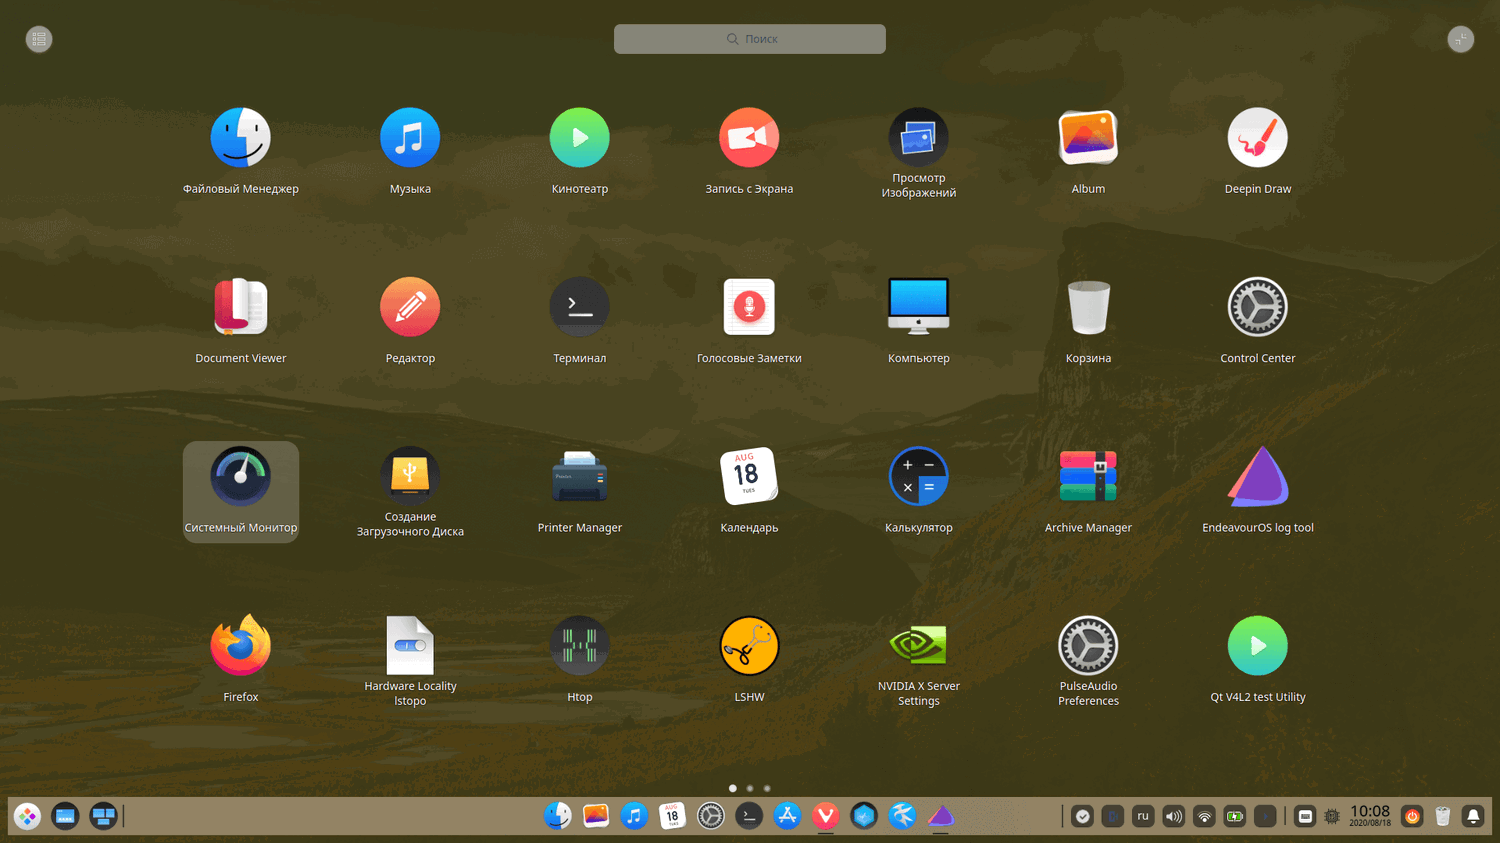Click the launcher button in the dock
Viewport: 1500px width, 843px height.
click(27, 816)
